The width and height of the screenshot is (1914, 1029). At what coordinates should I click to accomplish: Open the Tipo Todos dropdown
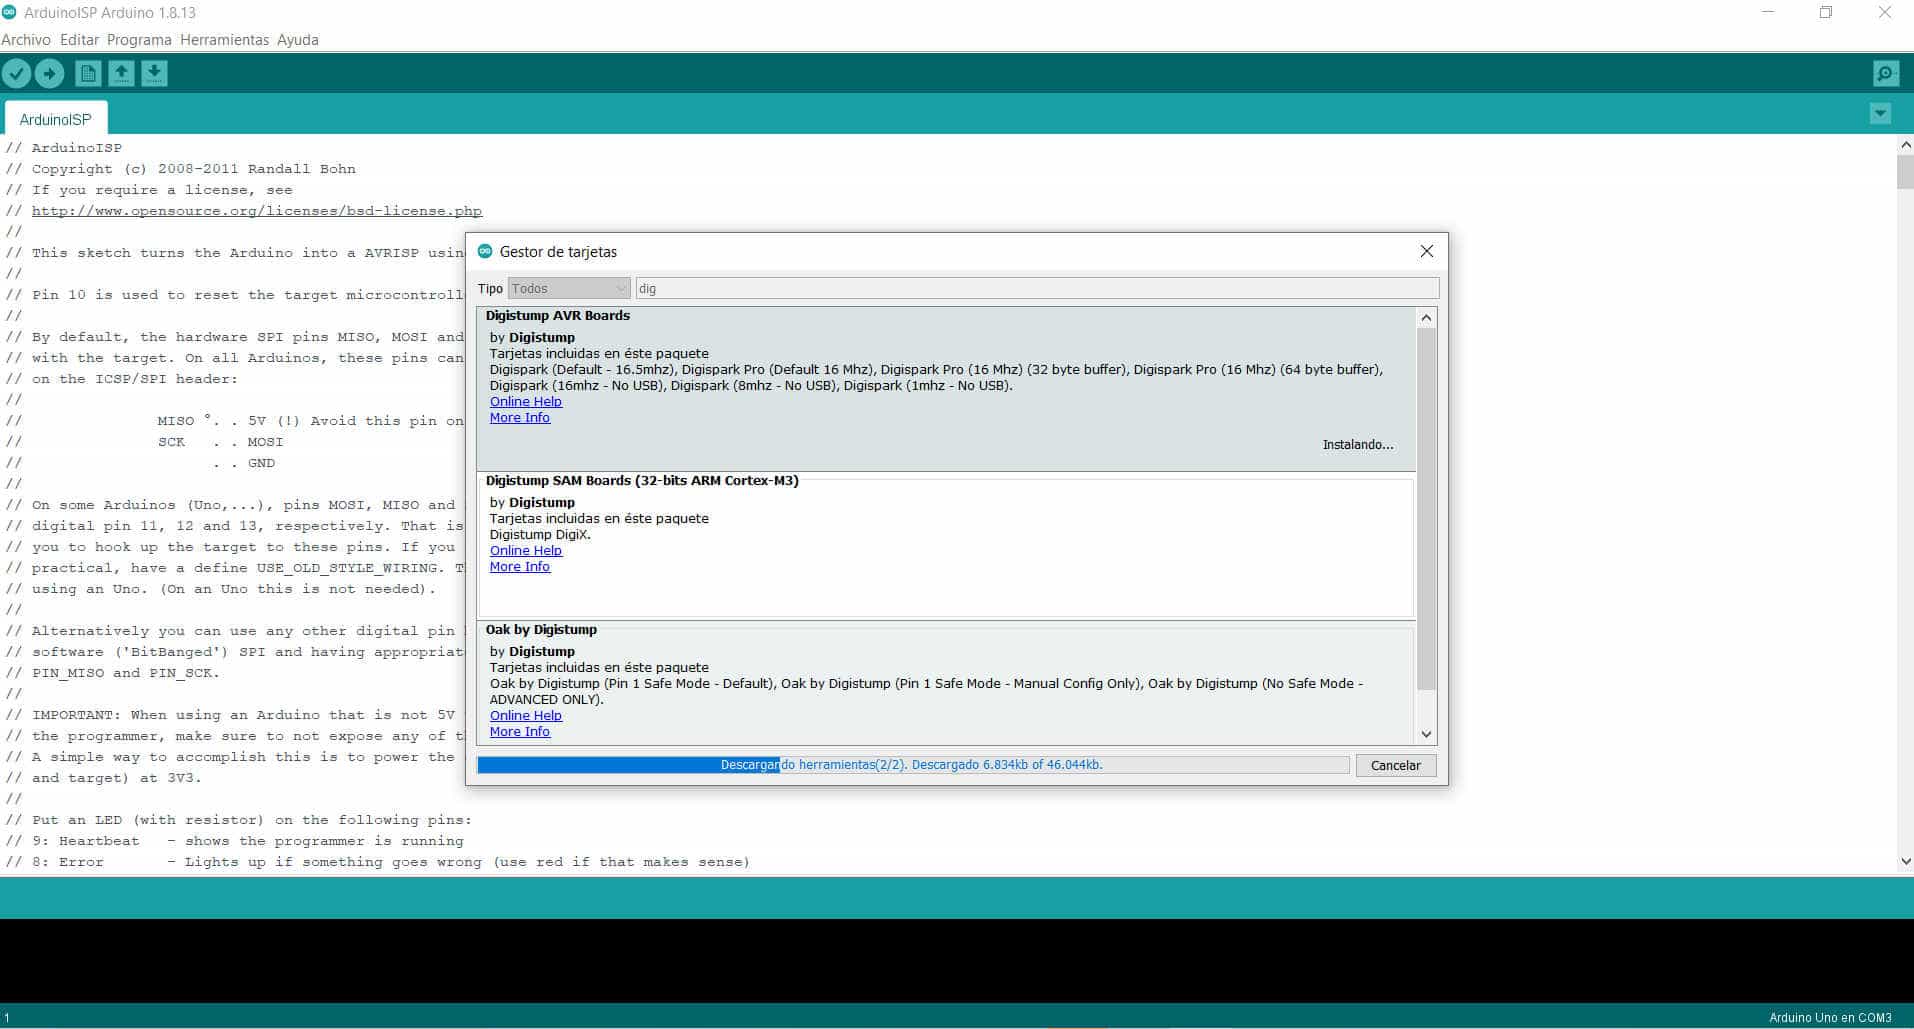point(569,288)
